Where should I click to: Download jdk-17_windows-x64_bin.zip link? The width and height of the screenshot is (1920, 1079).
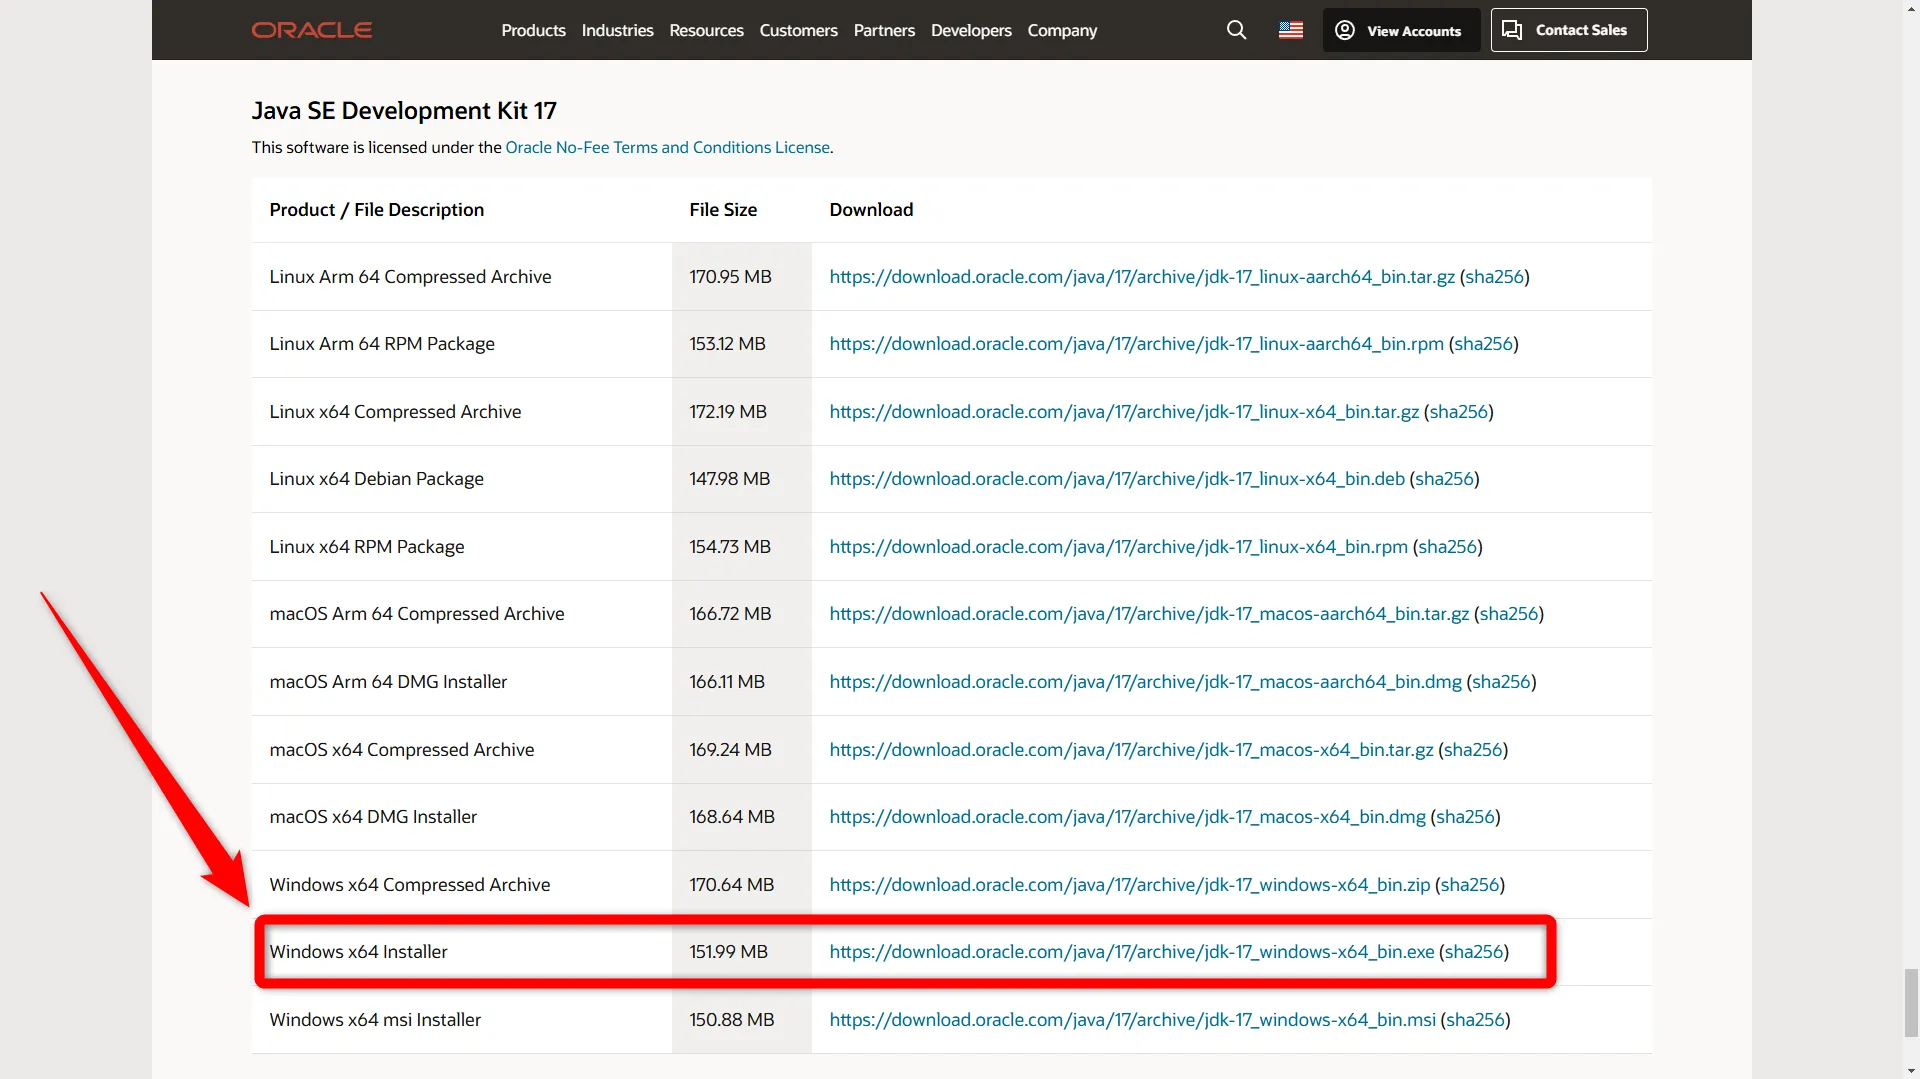pyautogui.click(x=1130, y=885)
